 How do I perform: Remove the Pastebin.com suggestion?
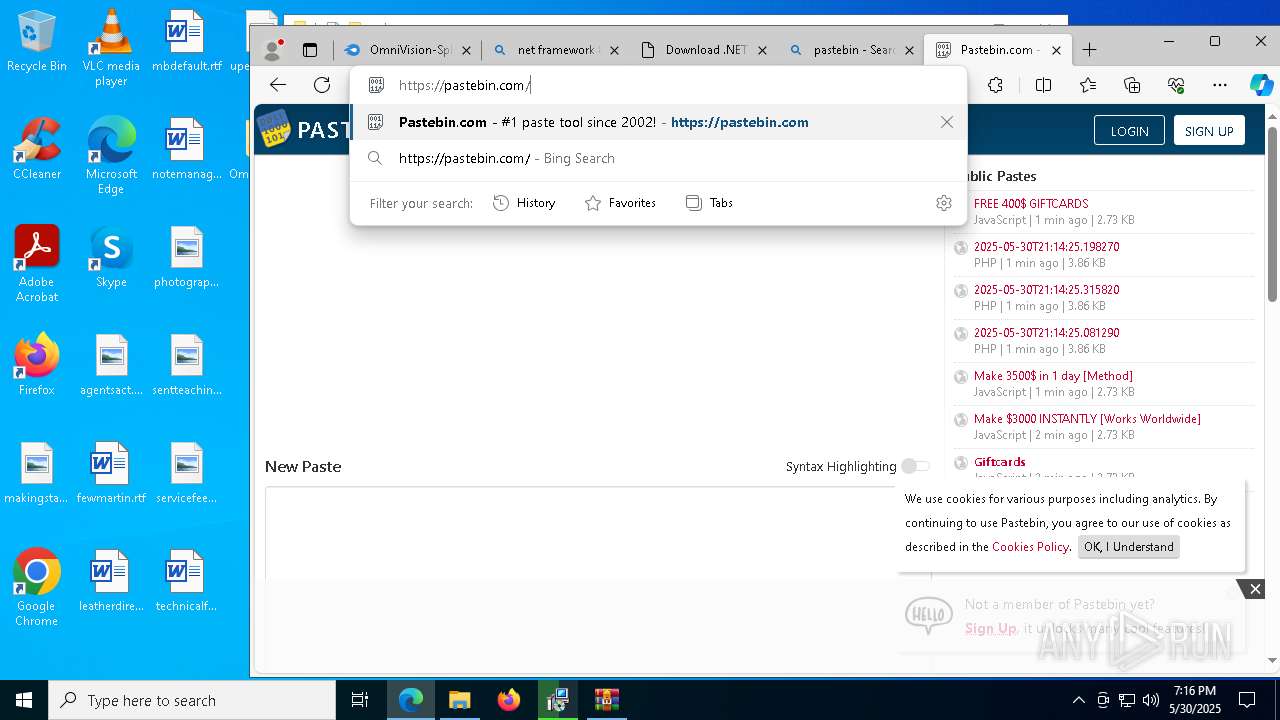click(947, 122)
